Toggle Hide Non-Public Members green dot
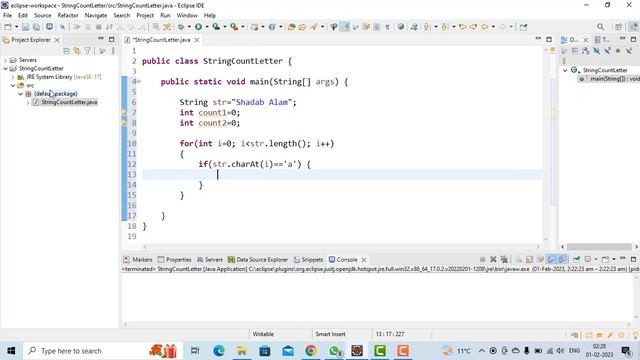This screenshot has height=360, width=640. (618, 51)
